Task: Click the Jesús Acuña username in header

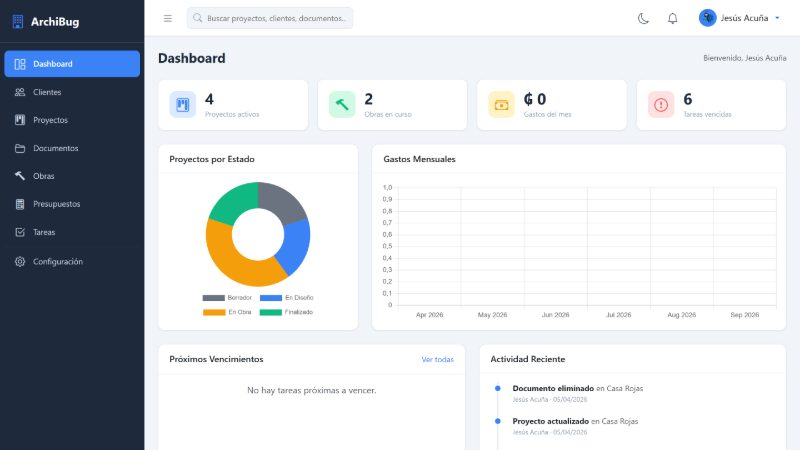Action: pyautogui.click(x=744, y=18)
